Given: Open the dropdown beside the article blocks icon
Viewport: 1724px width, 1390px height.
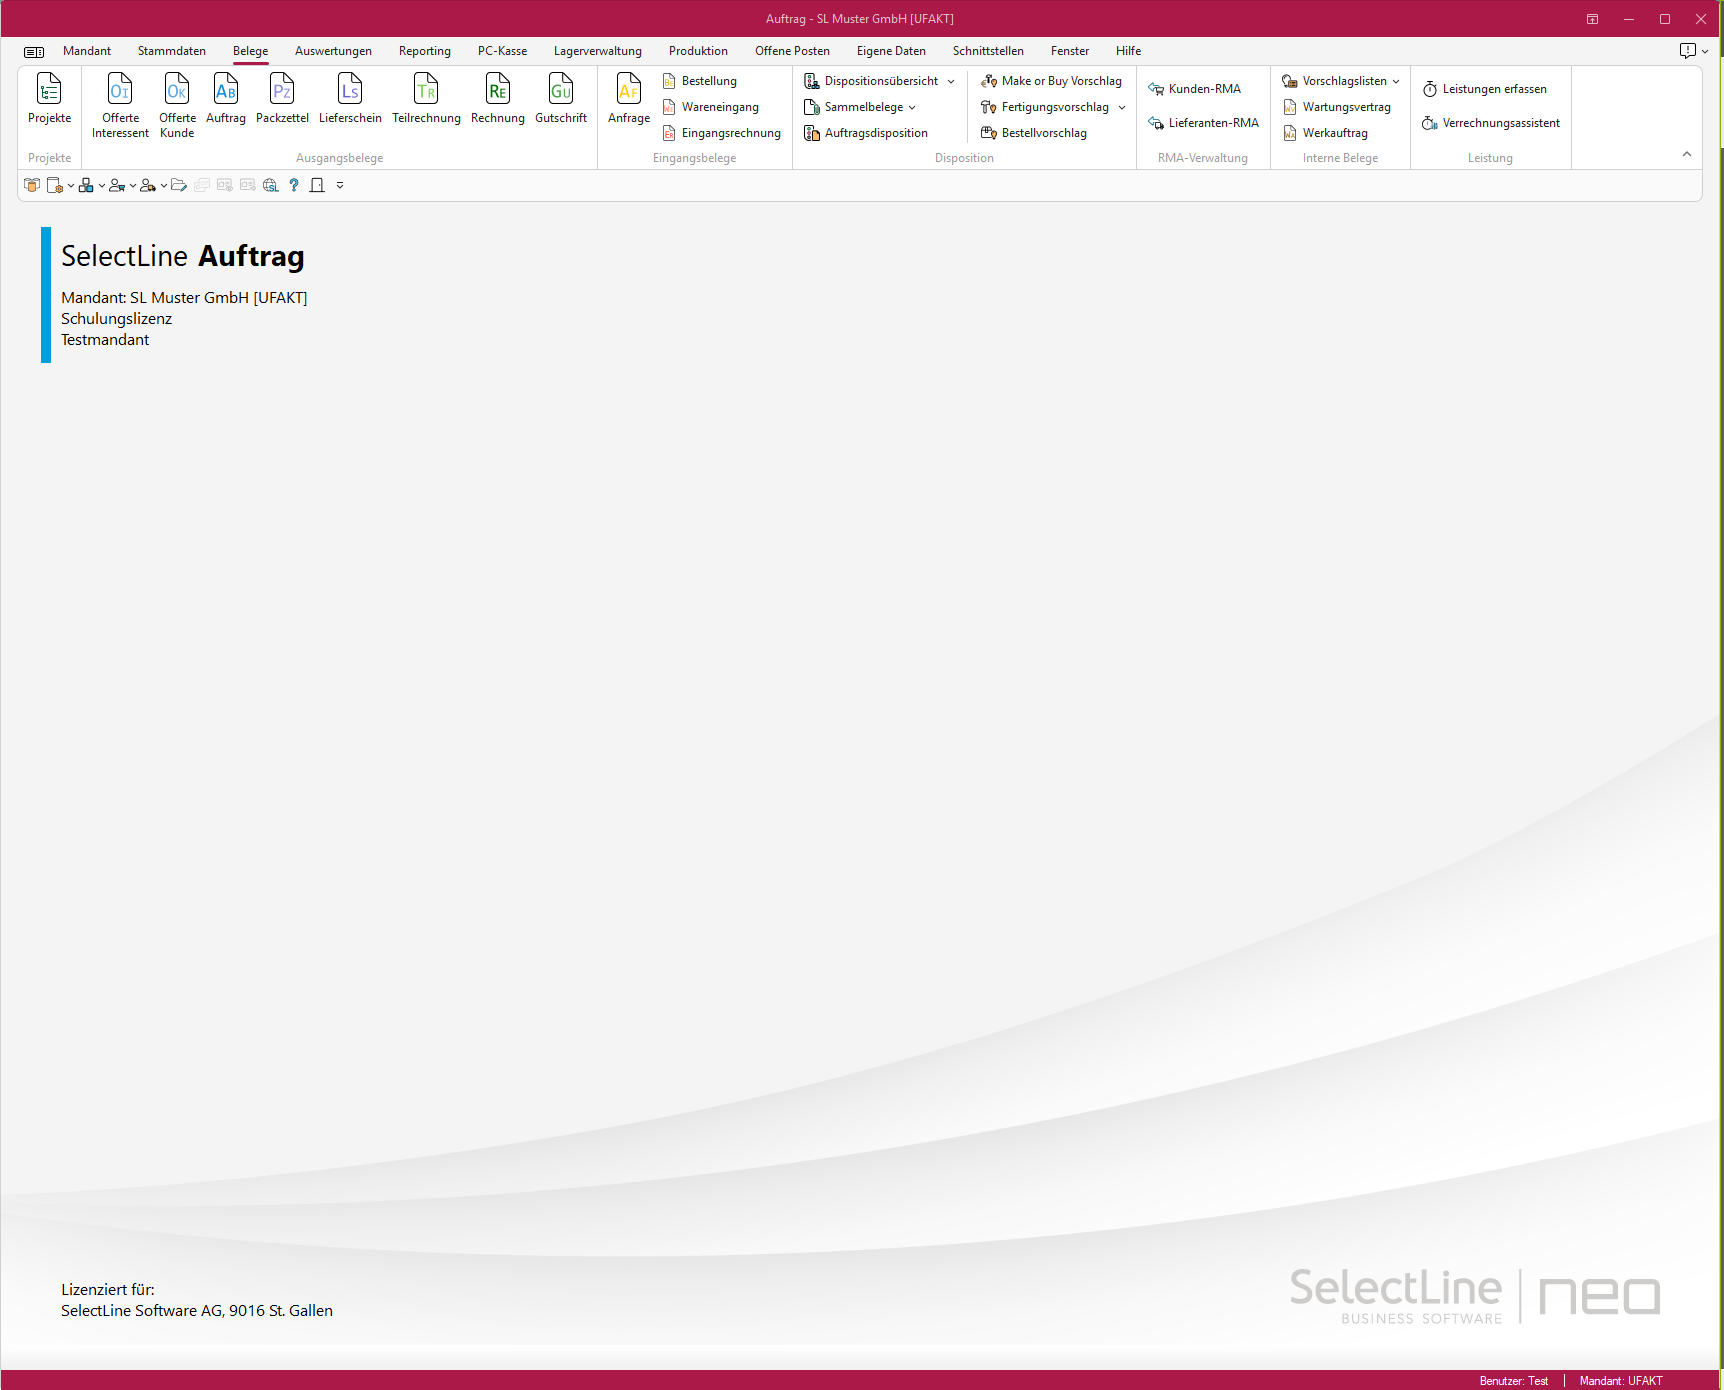Looking at the screenshot, I should click(102, 185).
